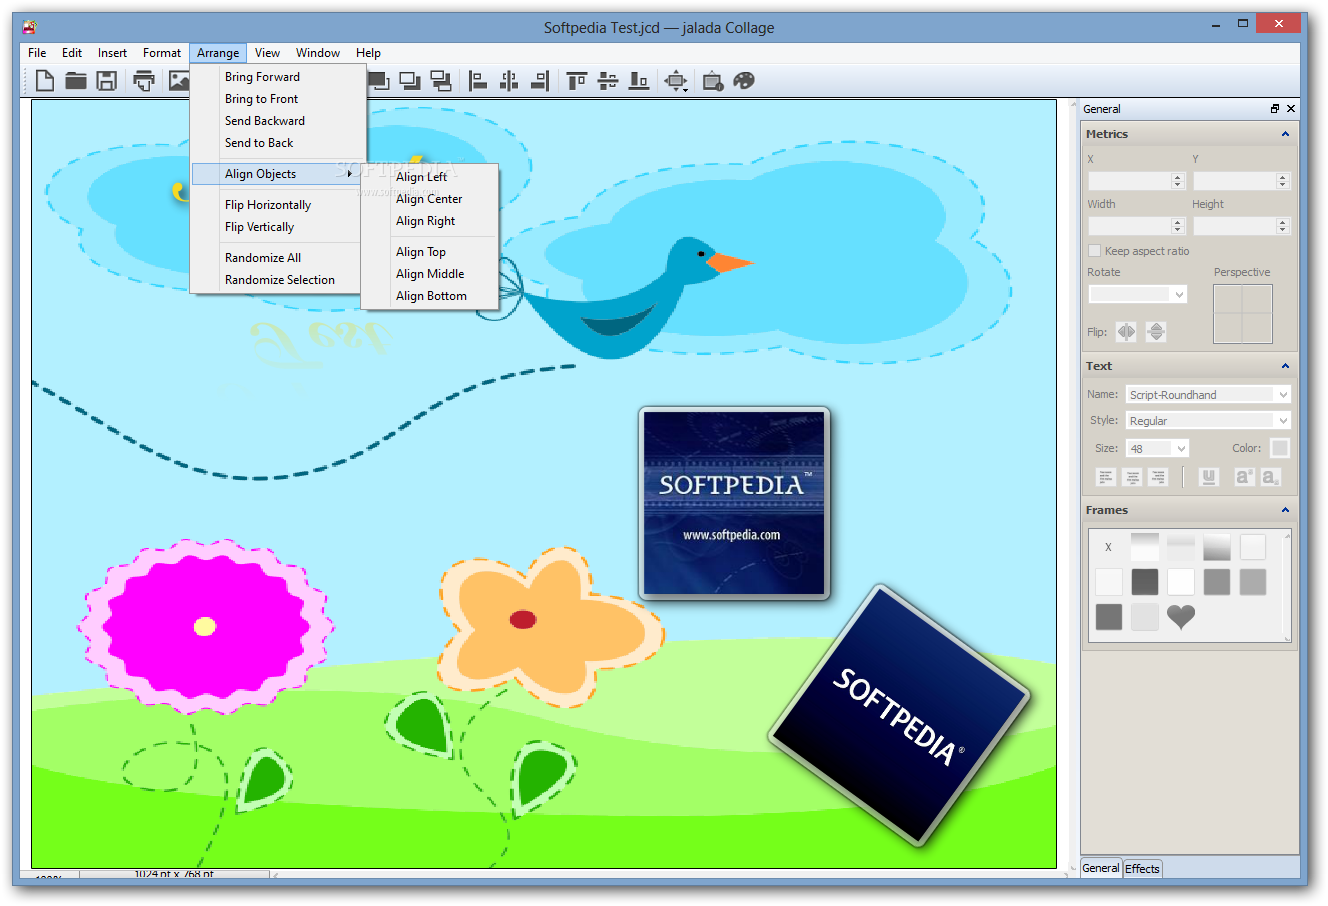The image size is (1328, 906).
Task: Open the font Size dropdown
Action: click(x=1157, y=448)
